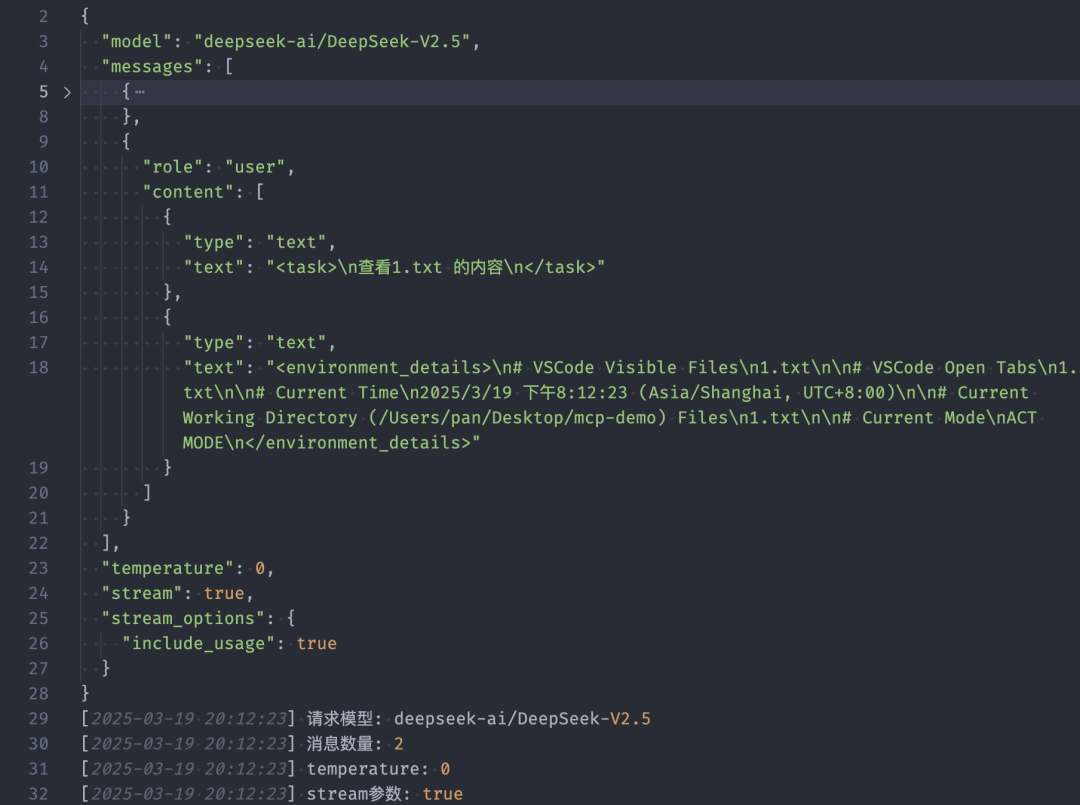Image resolution: width=1080 pixels, height=805 pixels.
Task: Click the true value on line 26
Action: (x=317, y=644)
